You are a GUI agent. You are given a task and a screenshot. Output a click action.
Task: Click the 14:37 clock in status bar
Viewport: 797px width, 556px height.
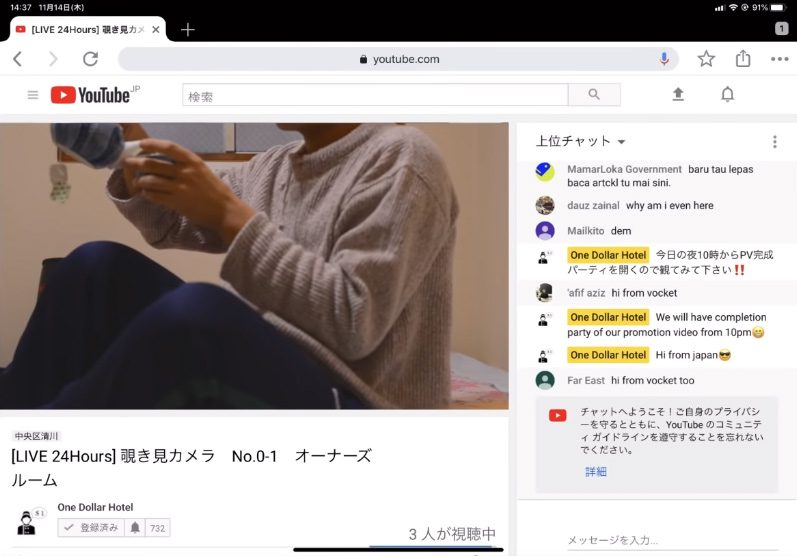21,8
